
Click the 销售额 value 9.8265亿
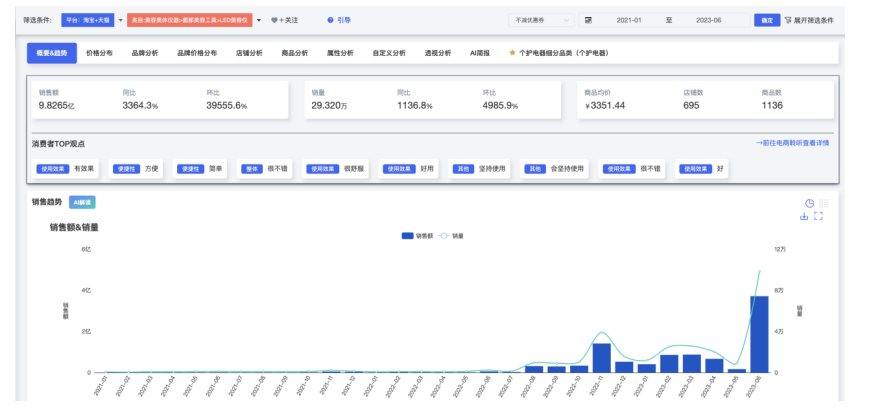click(x=57, y=106)
